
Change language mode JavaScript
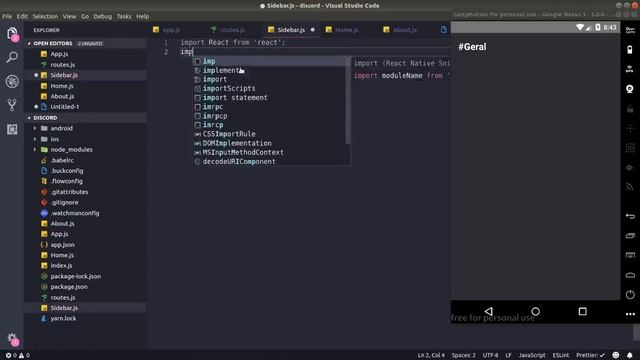pos(532,356)
